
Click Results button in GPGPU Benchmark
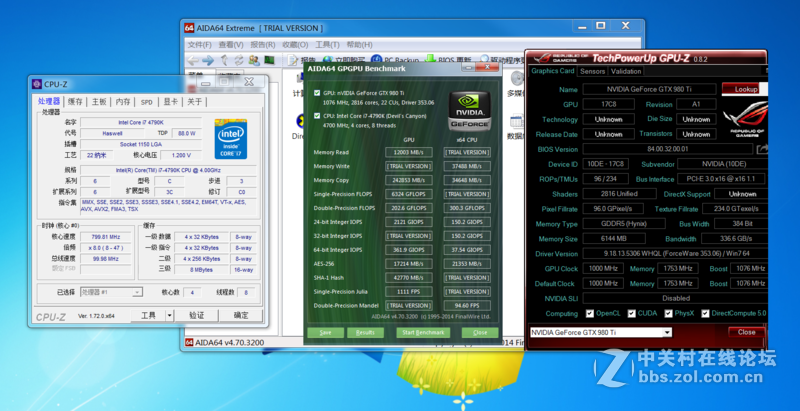[x=365, y=332]
